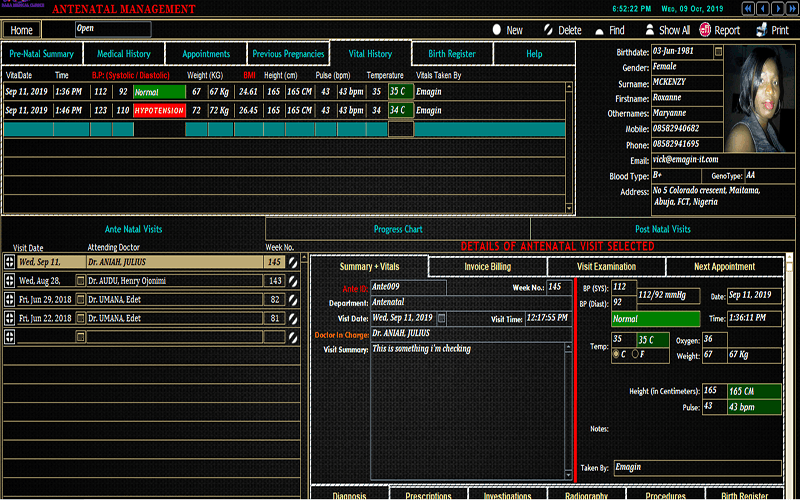Image resolution: width=800 pixels, height=500 pixels.
Task: Open the Visit Date calendar picker
Action: pos(442,318)
